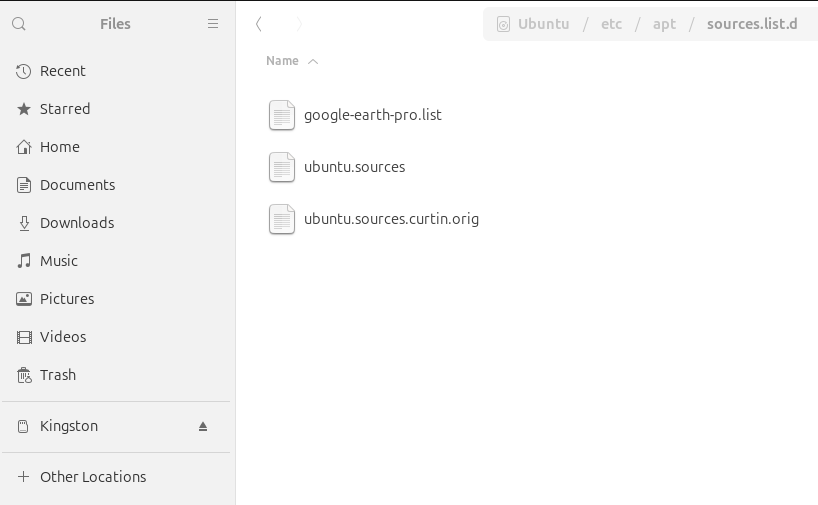Click the Music note icon
This screenshot has height=505, width=818.
tap(24, 261)
